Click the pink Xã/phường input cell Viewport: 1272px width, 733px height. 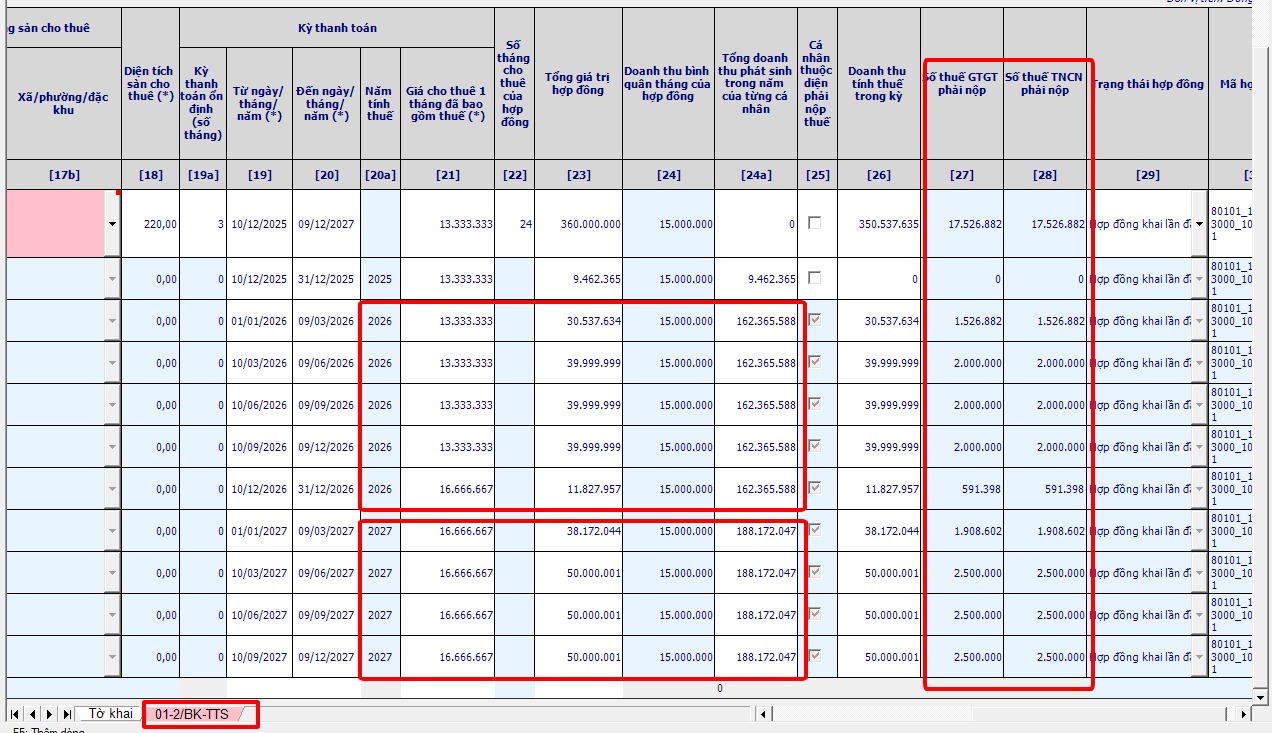click(x=55, y=224)
